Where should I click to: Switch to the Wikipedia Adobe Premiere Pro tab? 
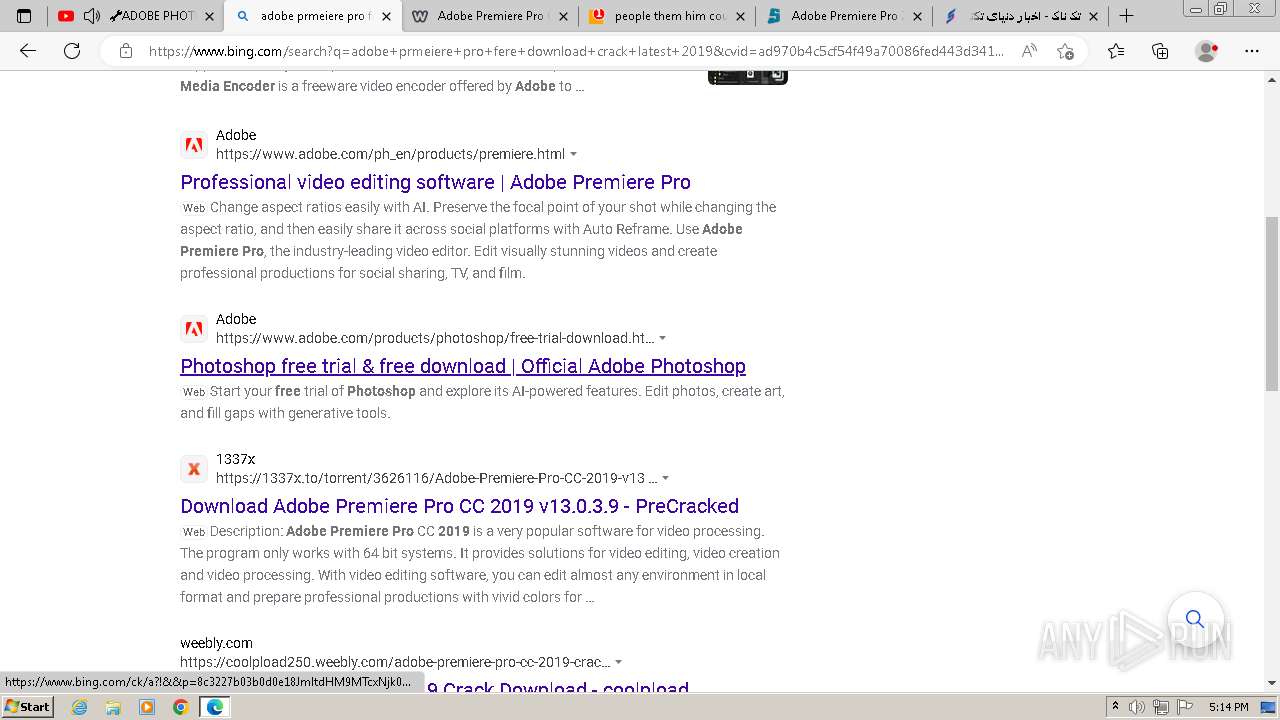point(491,16)
